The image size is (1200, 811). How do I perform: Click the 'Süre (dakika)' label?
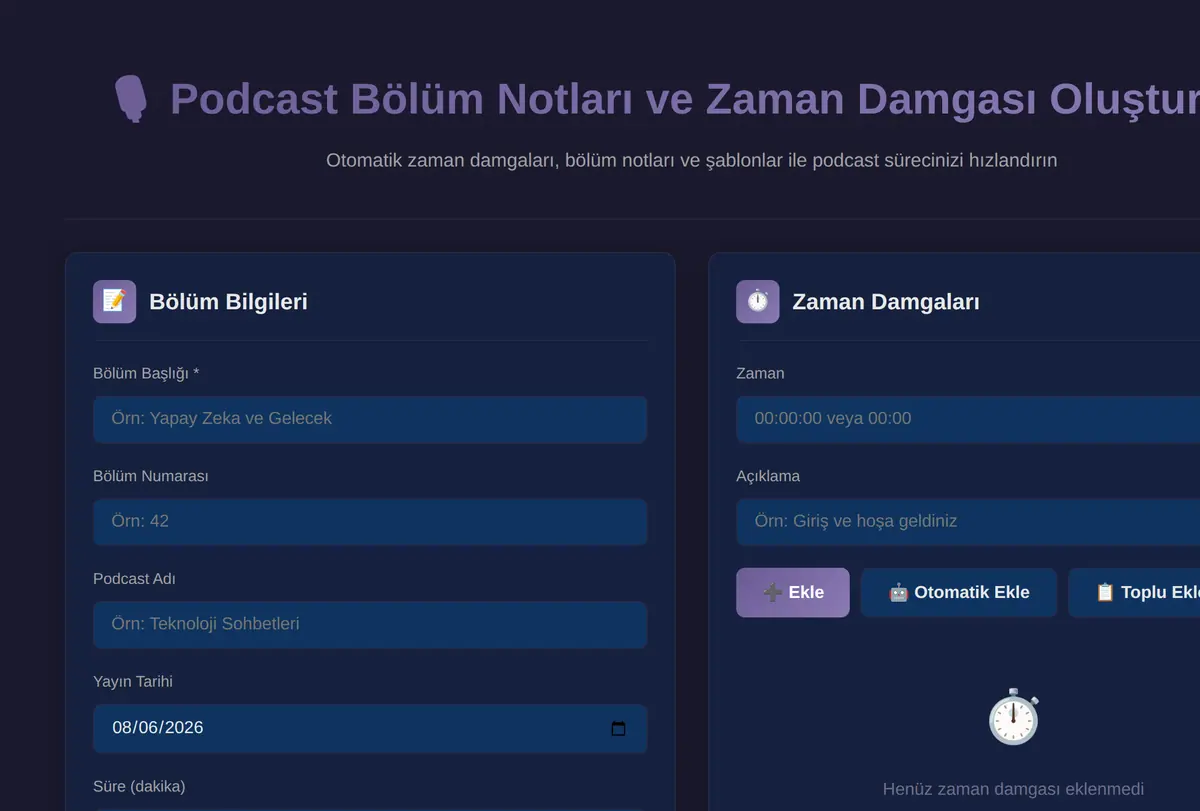[x=139, y=786]
